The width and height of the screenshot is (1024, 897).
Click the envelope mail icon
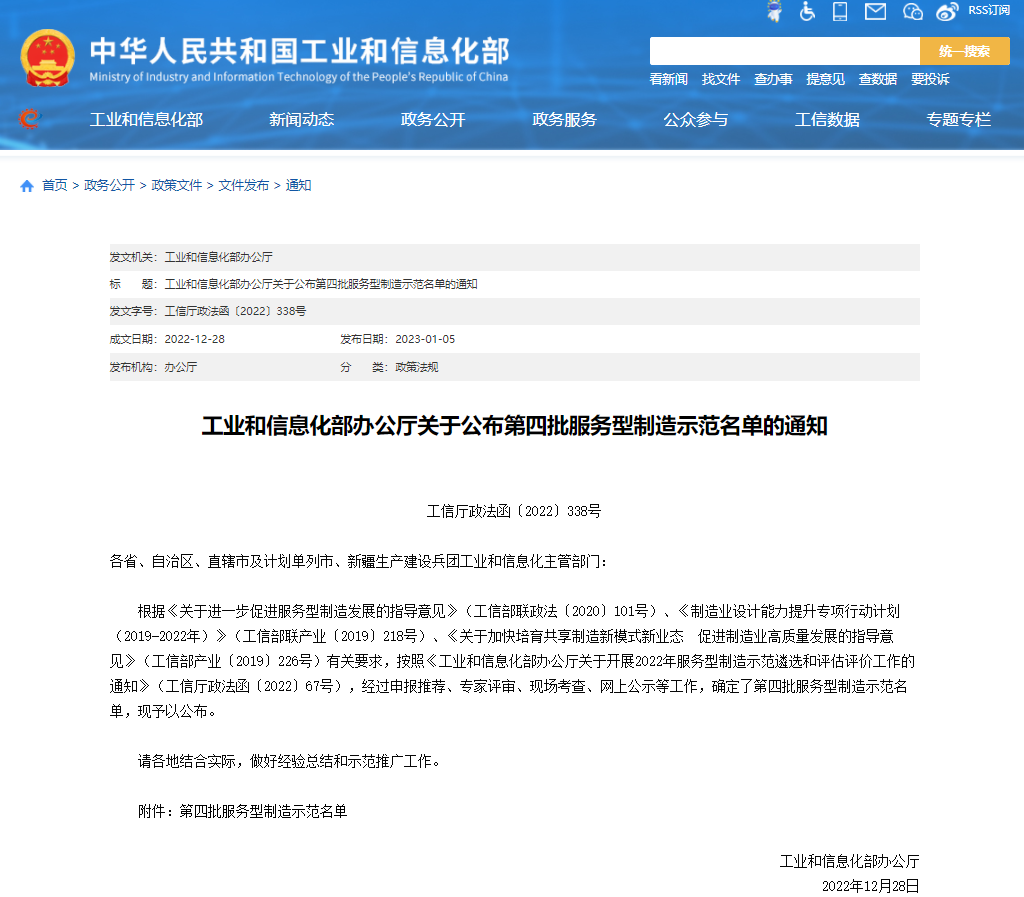coord(875,11)
